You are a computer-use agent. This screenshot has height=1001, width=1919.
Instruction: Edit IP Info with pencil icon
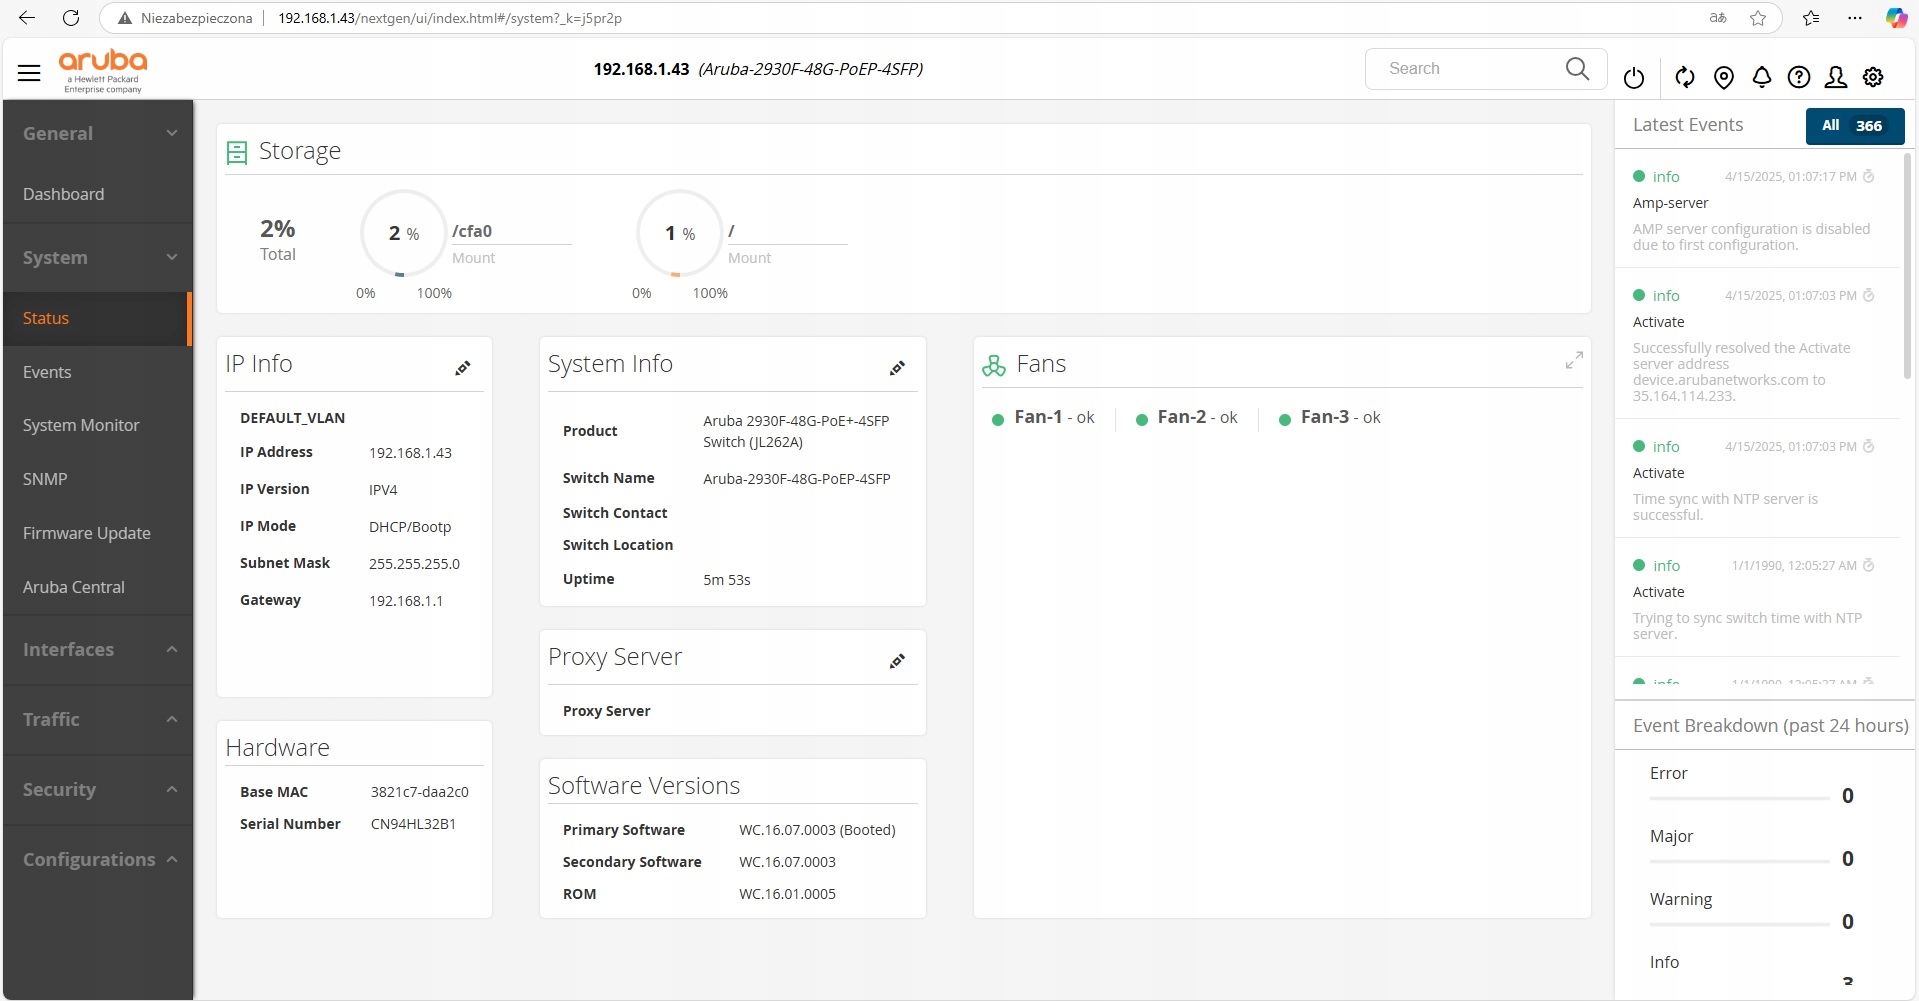(463, 368)
